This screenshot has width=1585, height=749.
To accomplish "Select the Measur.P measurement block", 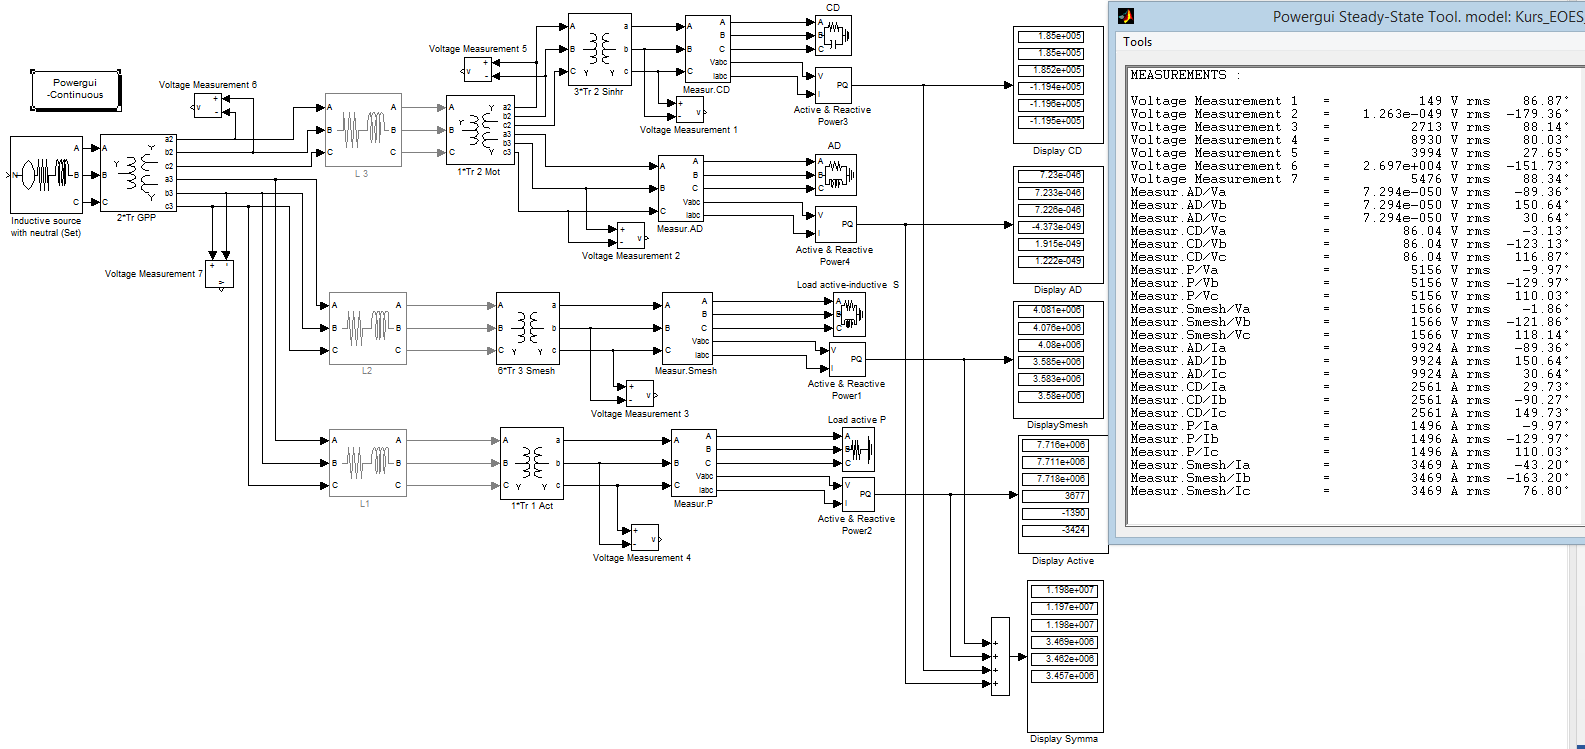I will [694, 463].
